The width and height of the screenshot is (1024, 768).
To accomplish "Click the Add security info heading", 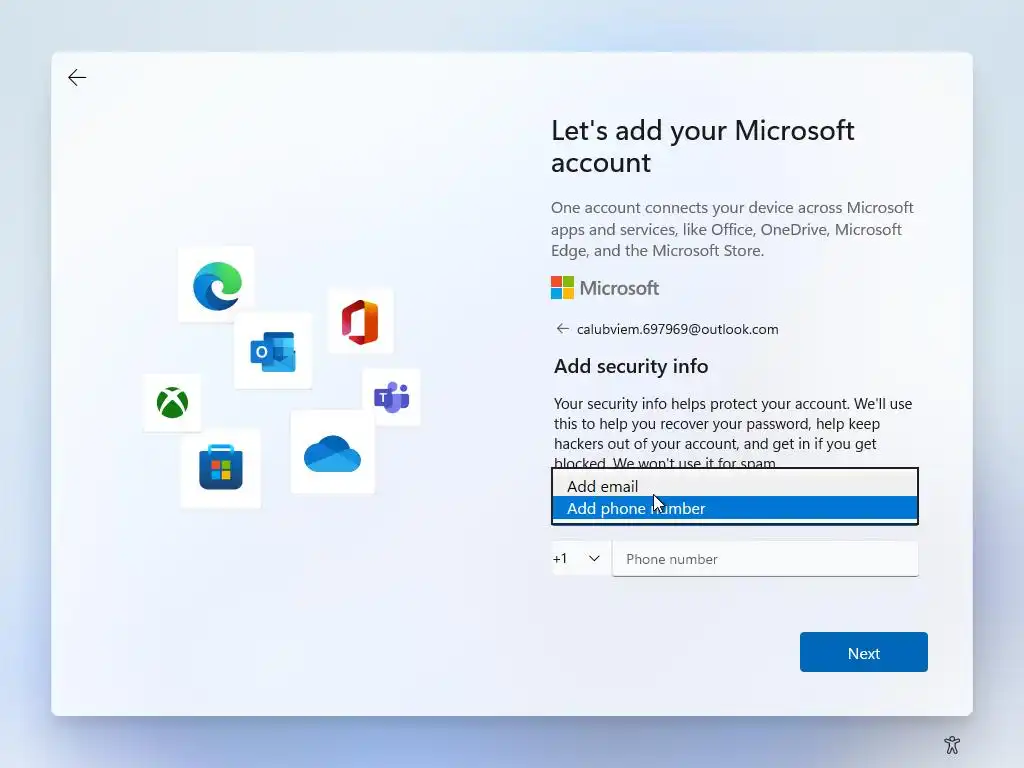I will [631, 366].
